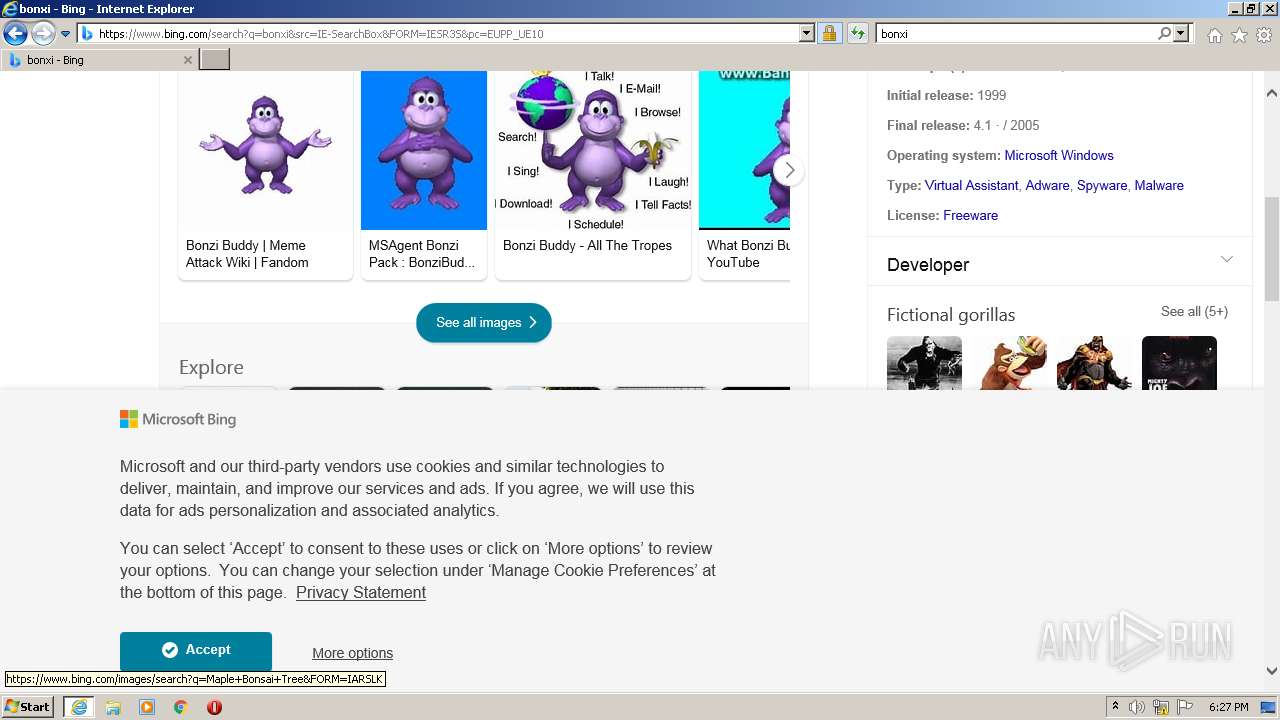Open Windows Explorer folder taskbar icon

point(113,707)
